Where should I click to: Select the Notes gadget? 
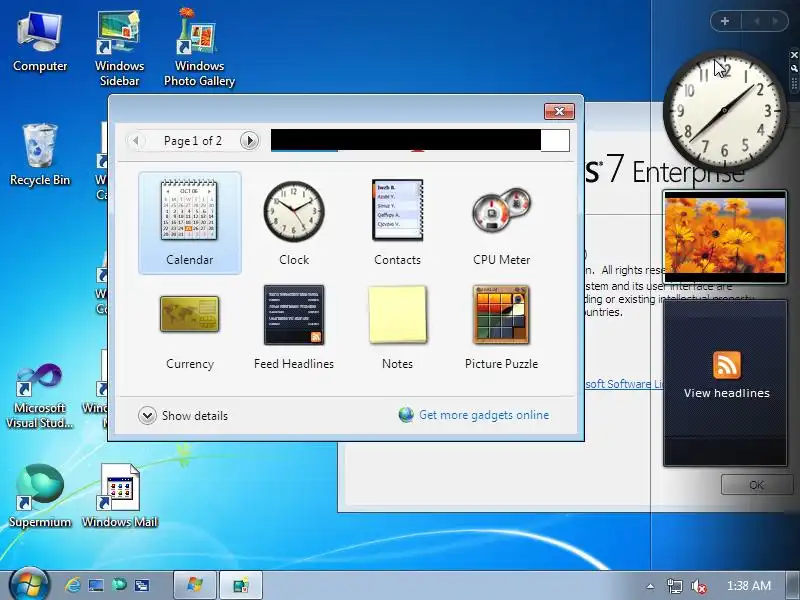397,327
